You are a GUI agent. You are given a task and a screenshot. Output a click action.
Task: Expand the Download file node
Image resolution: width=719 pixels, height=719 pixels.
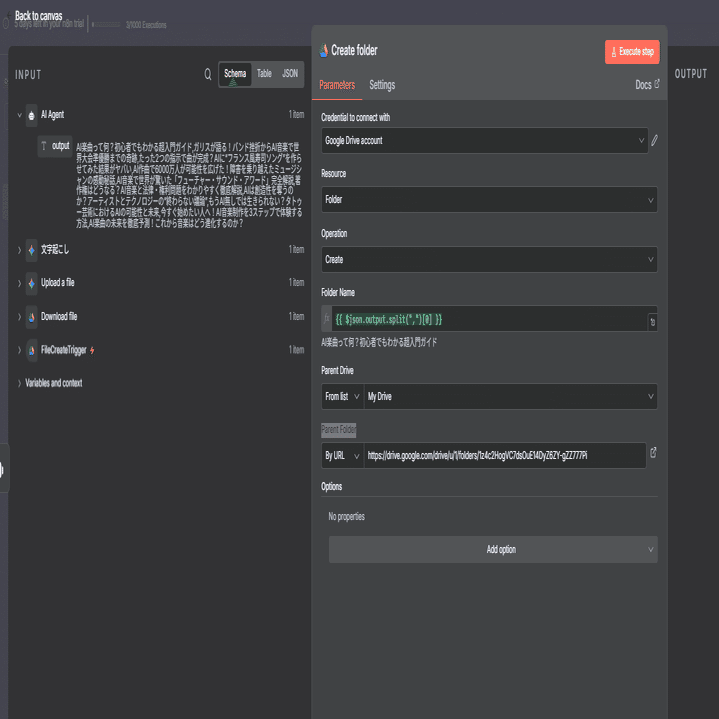(x=19, y=317)
